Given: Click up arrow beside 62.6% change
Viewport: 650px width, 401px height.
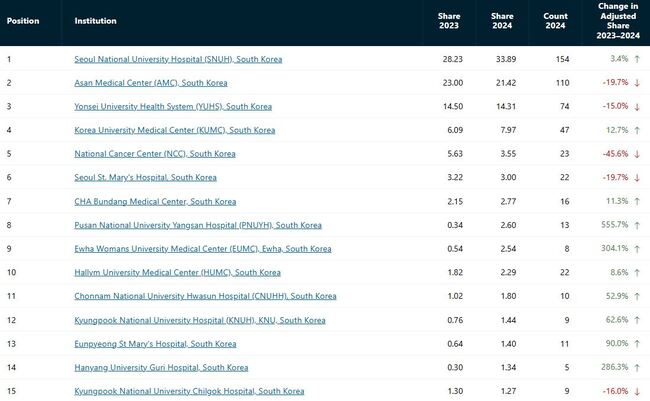Looking at the screenshot, I should pos(637,320).
